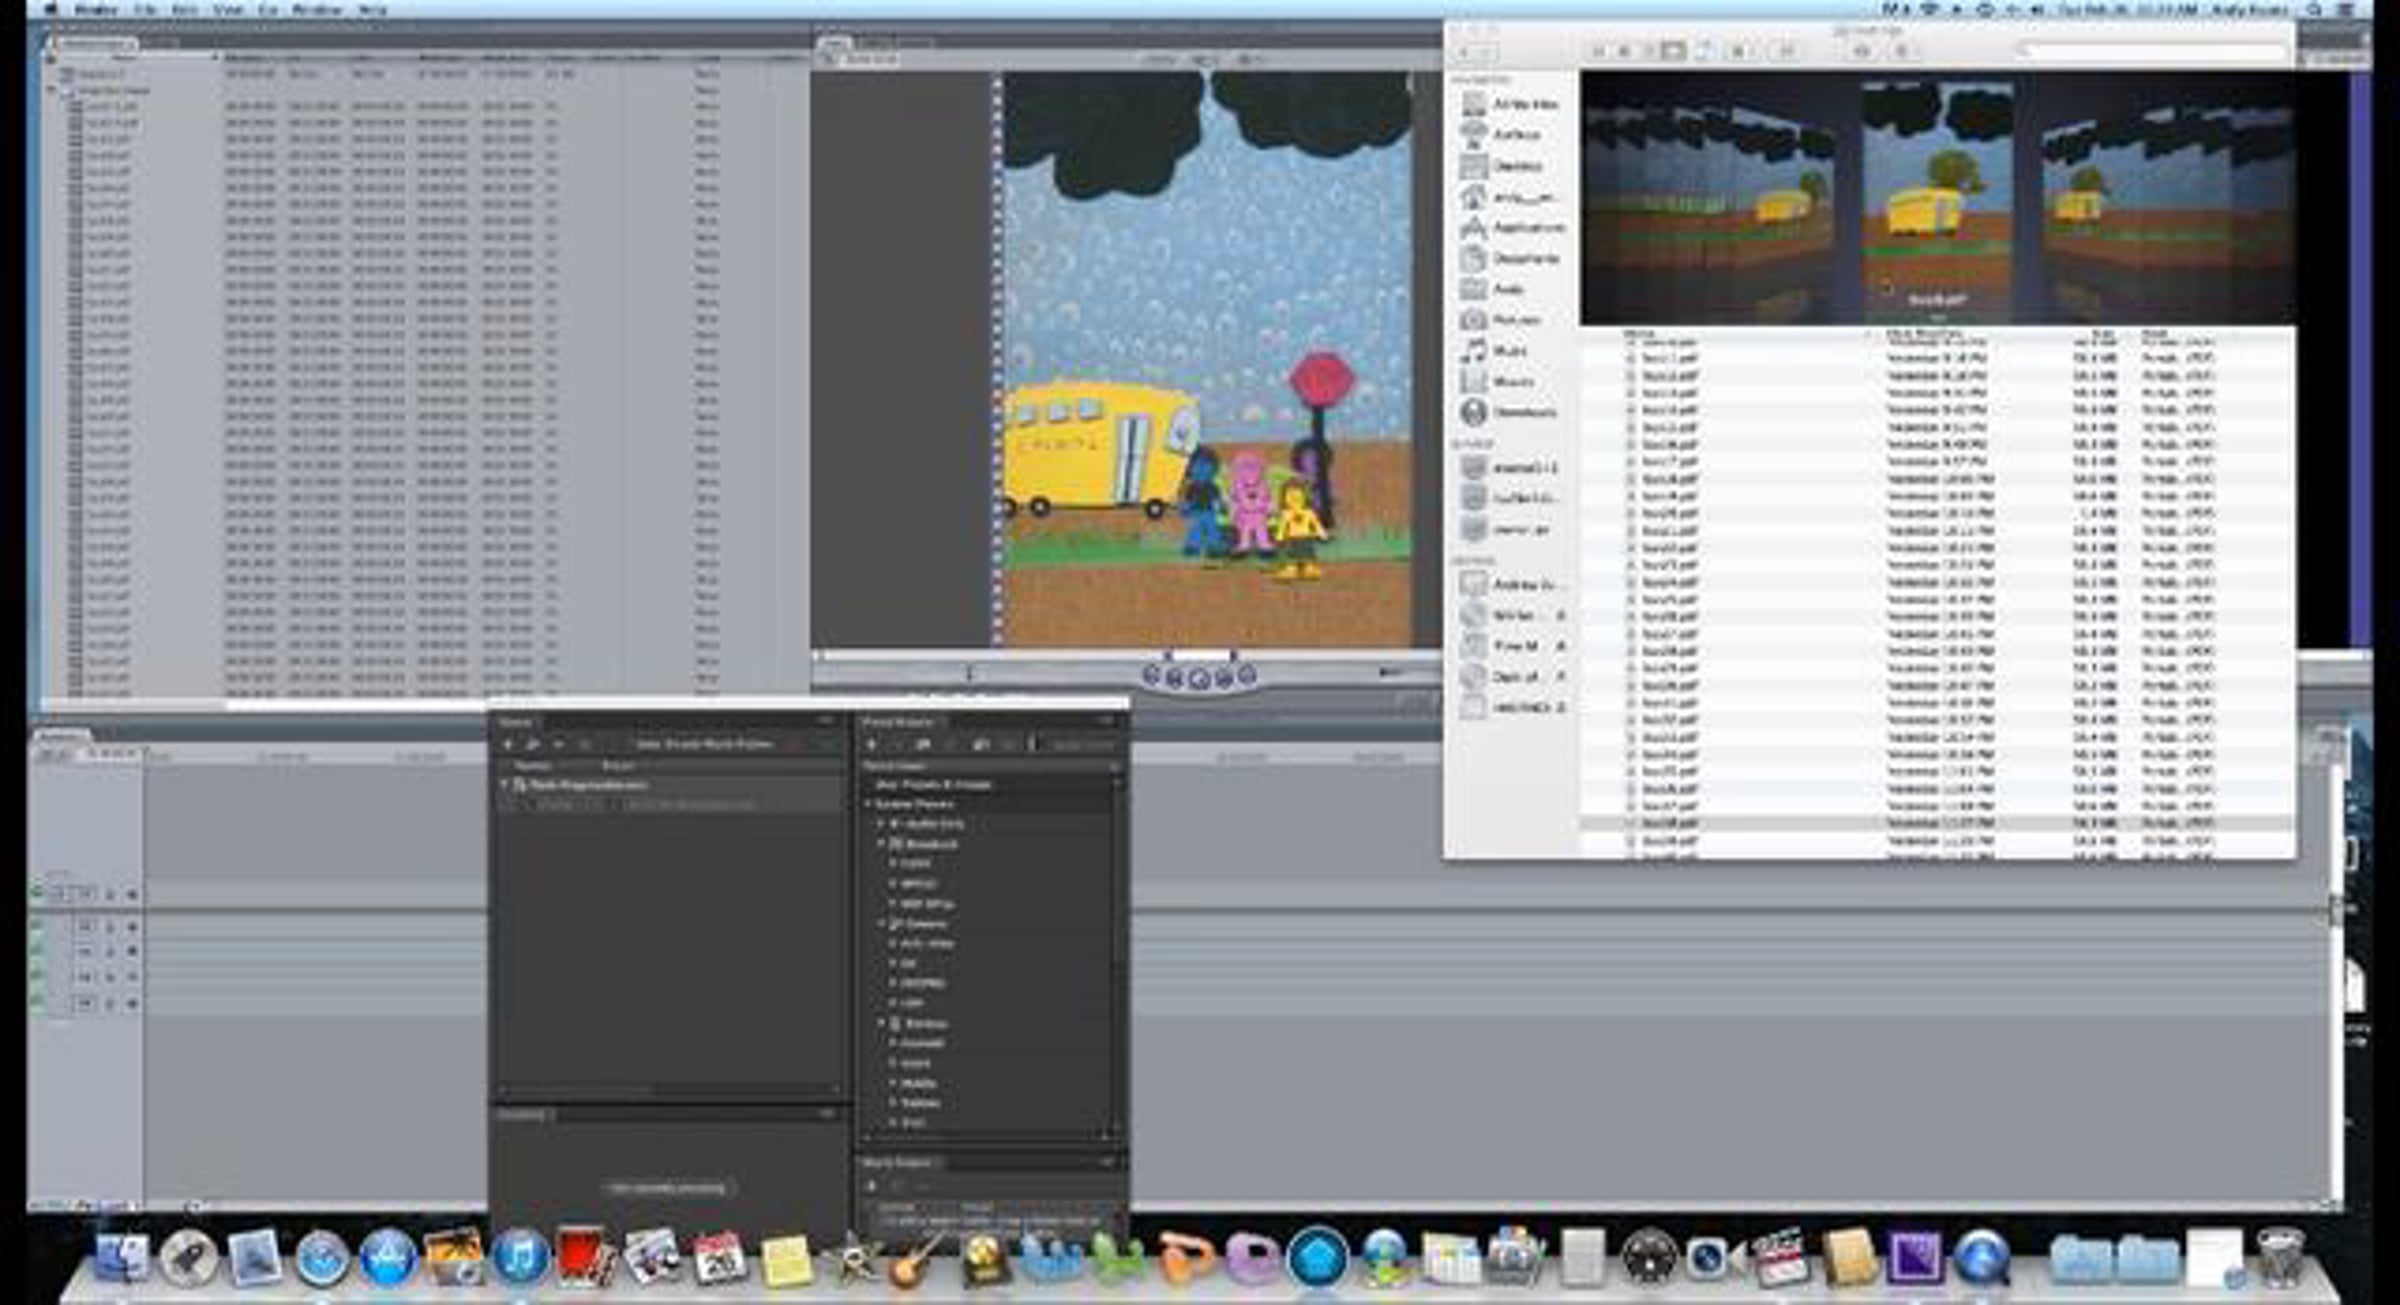This screenshot has width=2400, height=1305.
Task: Toggle lock on the top video track
Action: pos(110,895)
